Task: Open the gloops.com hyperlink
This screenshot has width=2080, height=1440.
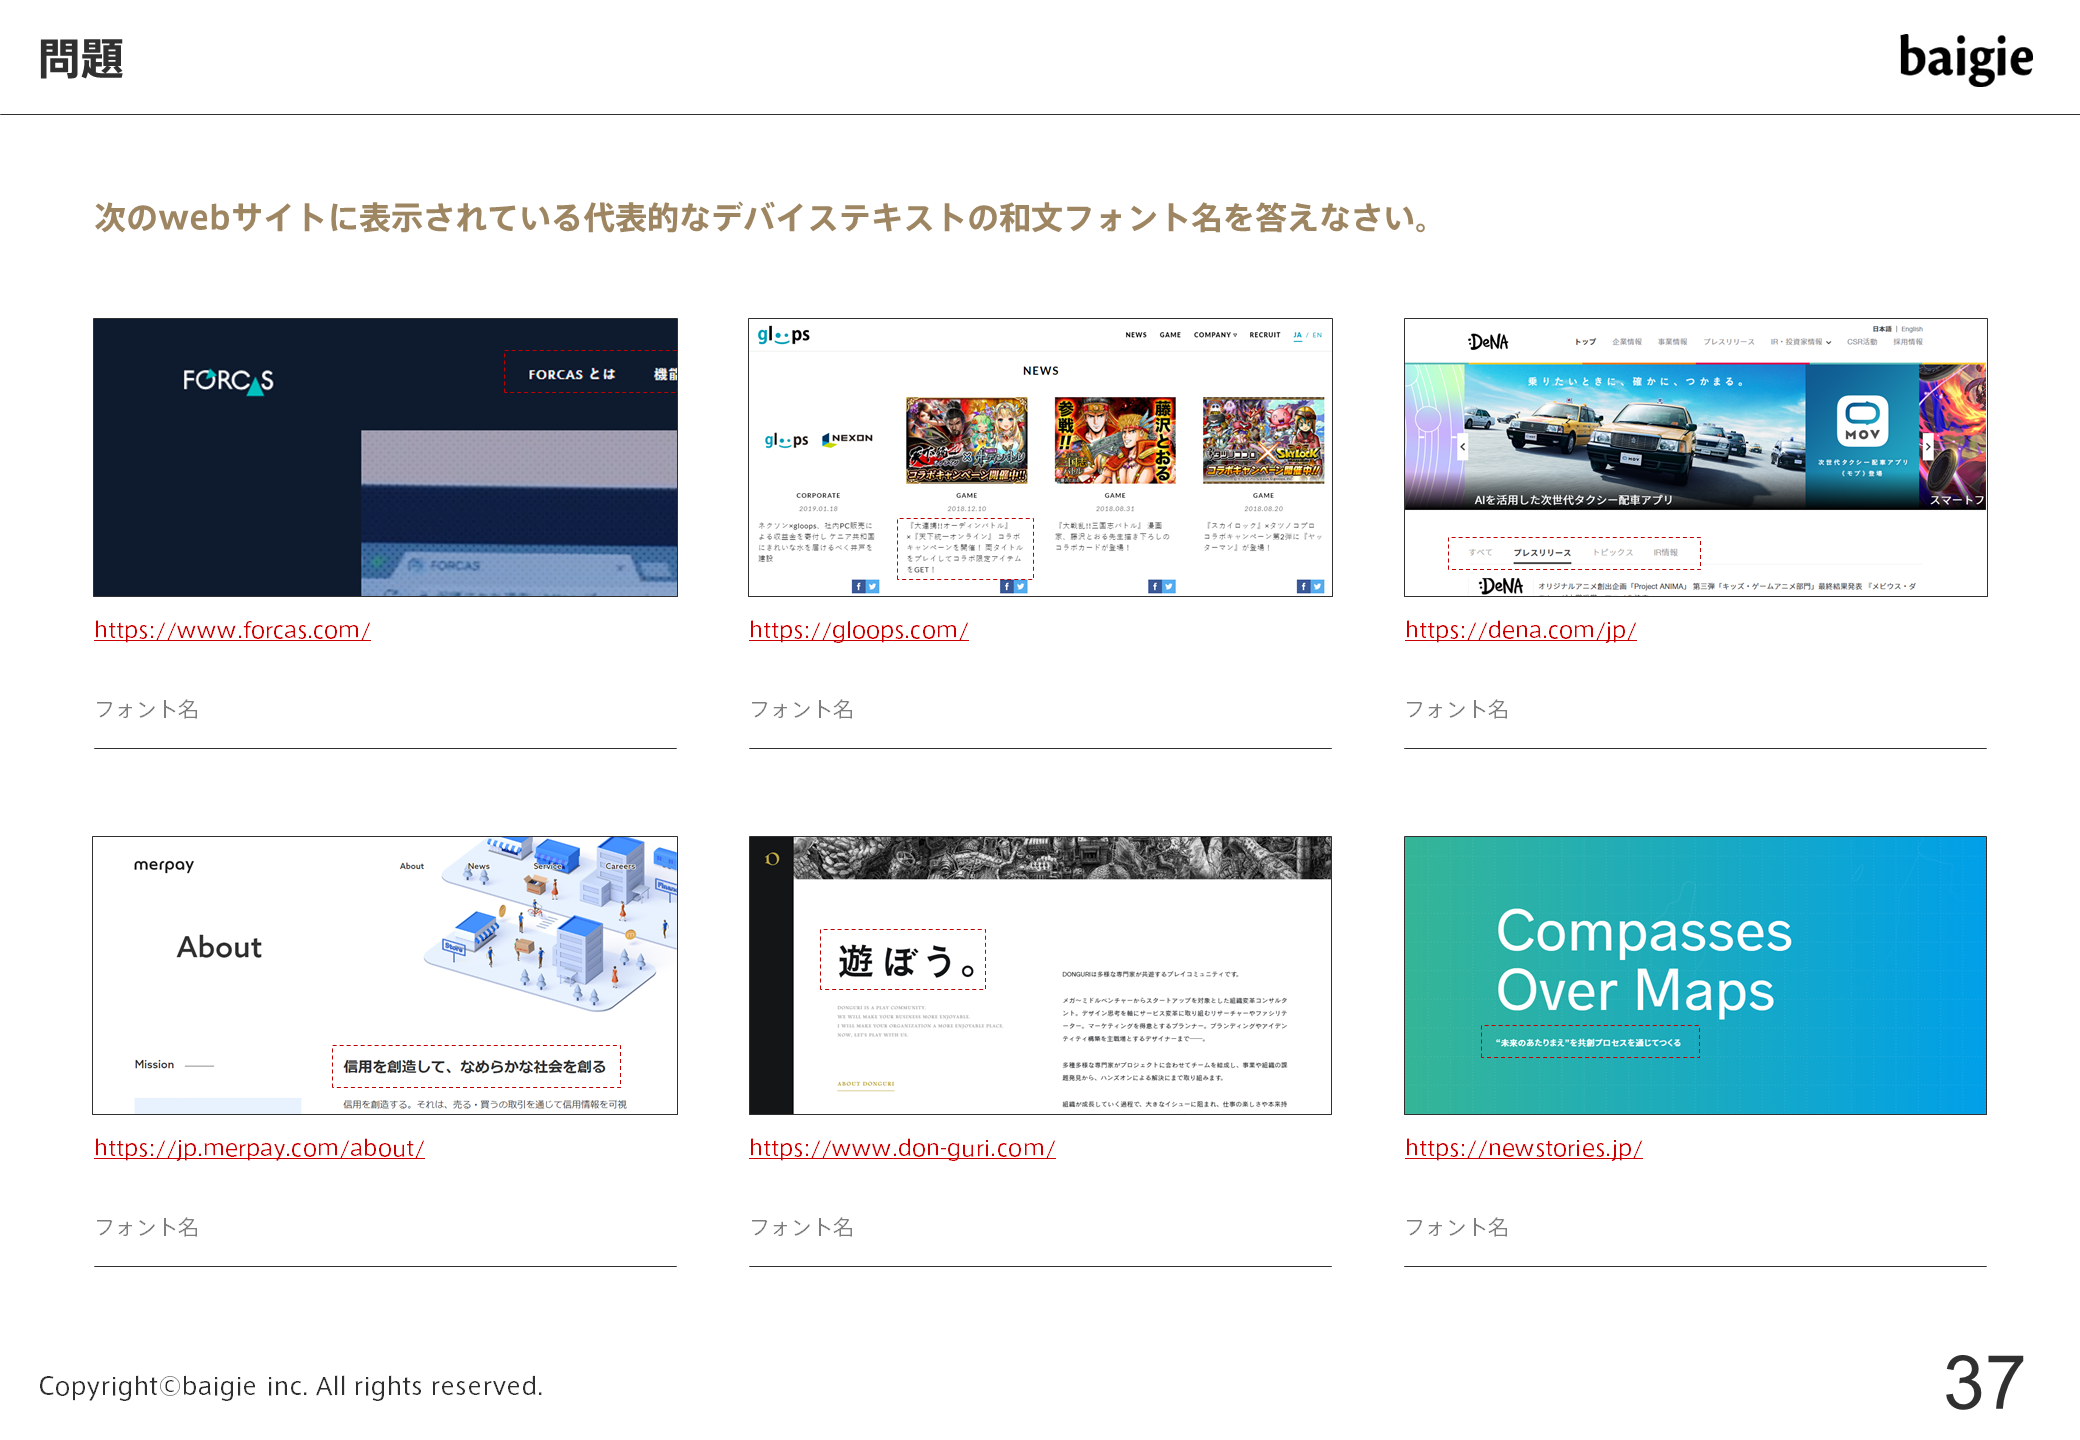Action: click(x=858, y=630)
